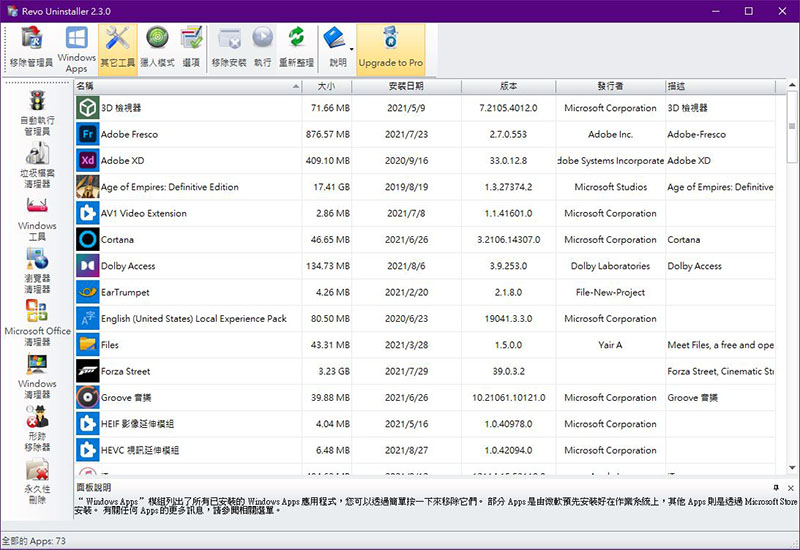Click install date 2019/8/19 cell
800x550 pixels.
coord(406,187)
